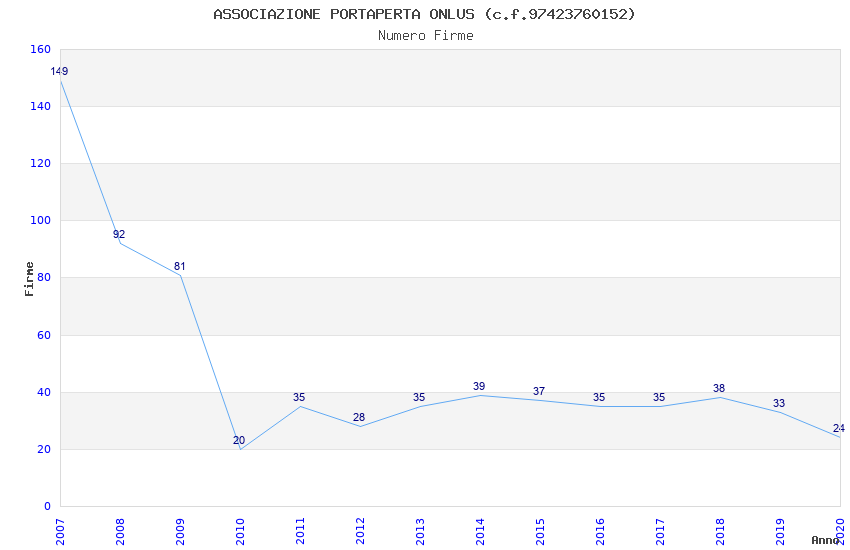Click the 2017 year tick on x-axis
Viewport: 850px width, 550px height.
click(x=660, y=529)
